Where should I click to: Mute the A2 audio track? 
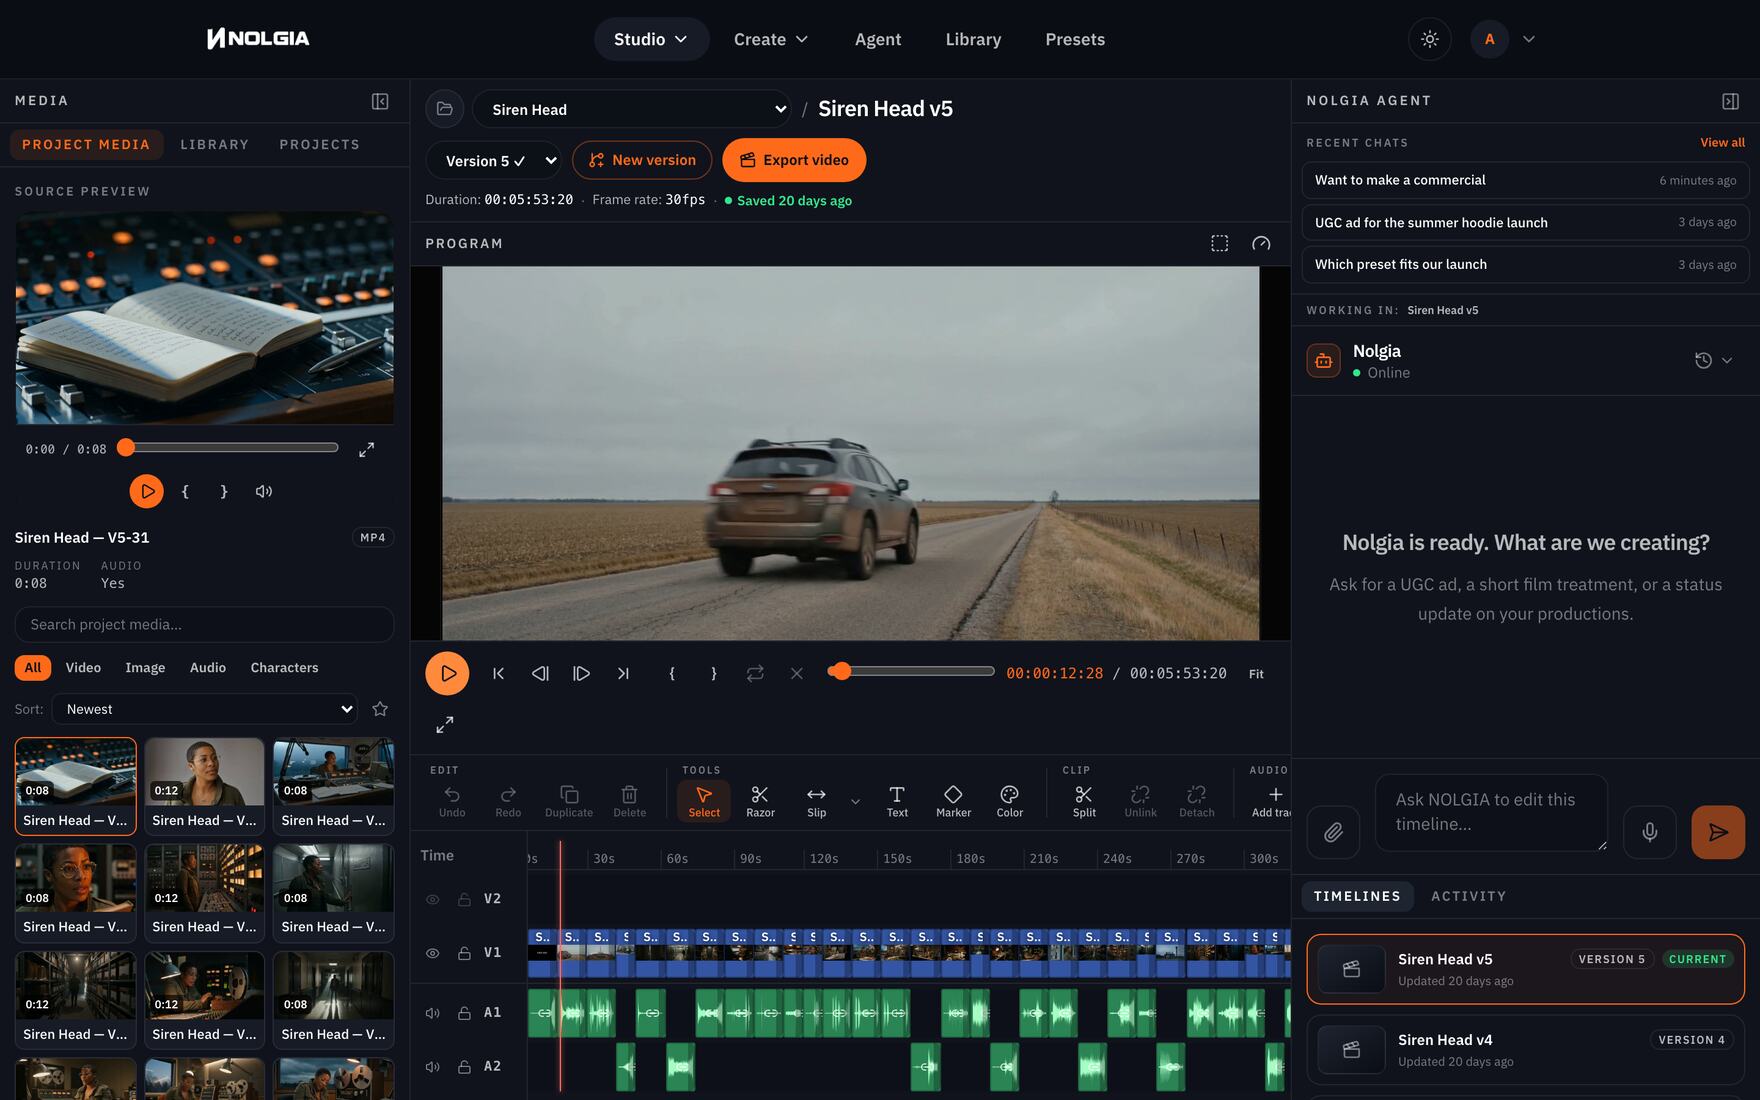[433, 1067]
